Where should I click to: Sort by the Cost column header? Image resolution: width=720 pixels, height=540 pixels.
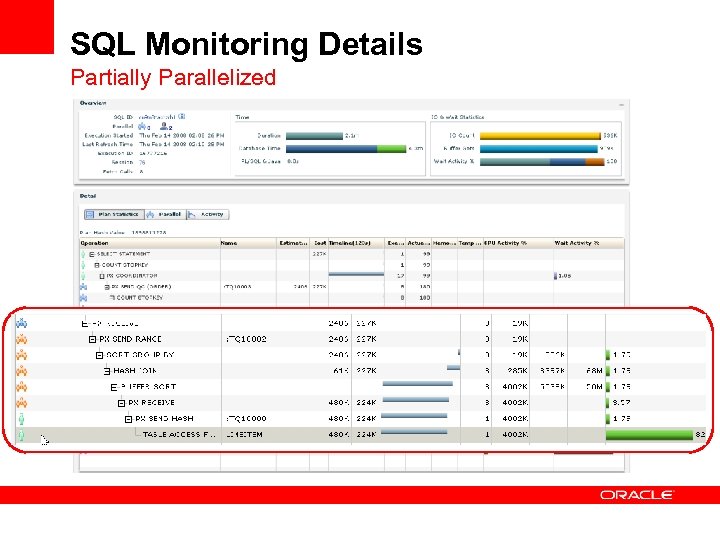pyautogui.click(x=320, y=243)
